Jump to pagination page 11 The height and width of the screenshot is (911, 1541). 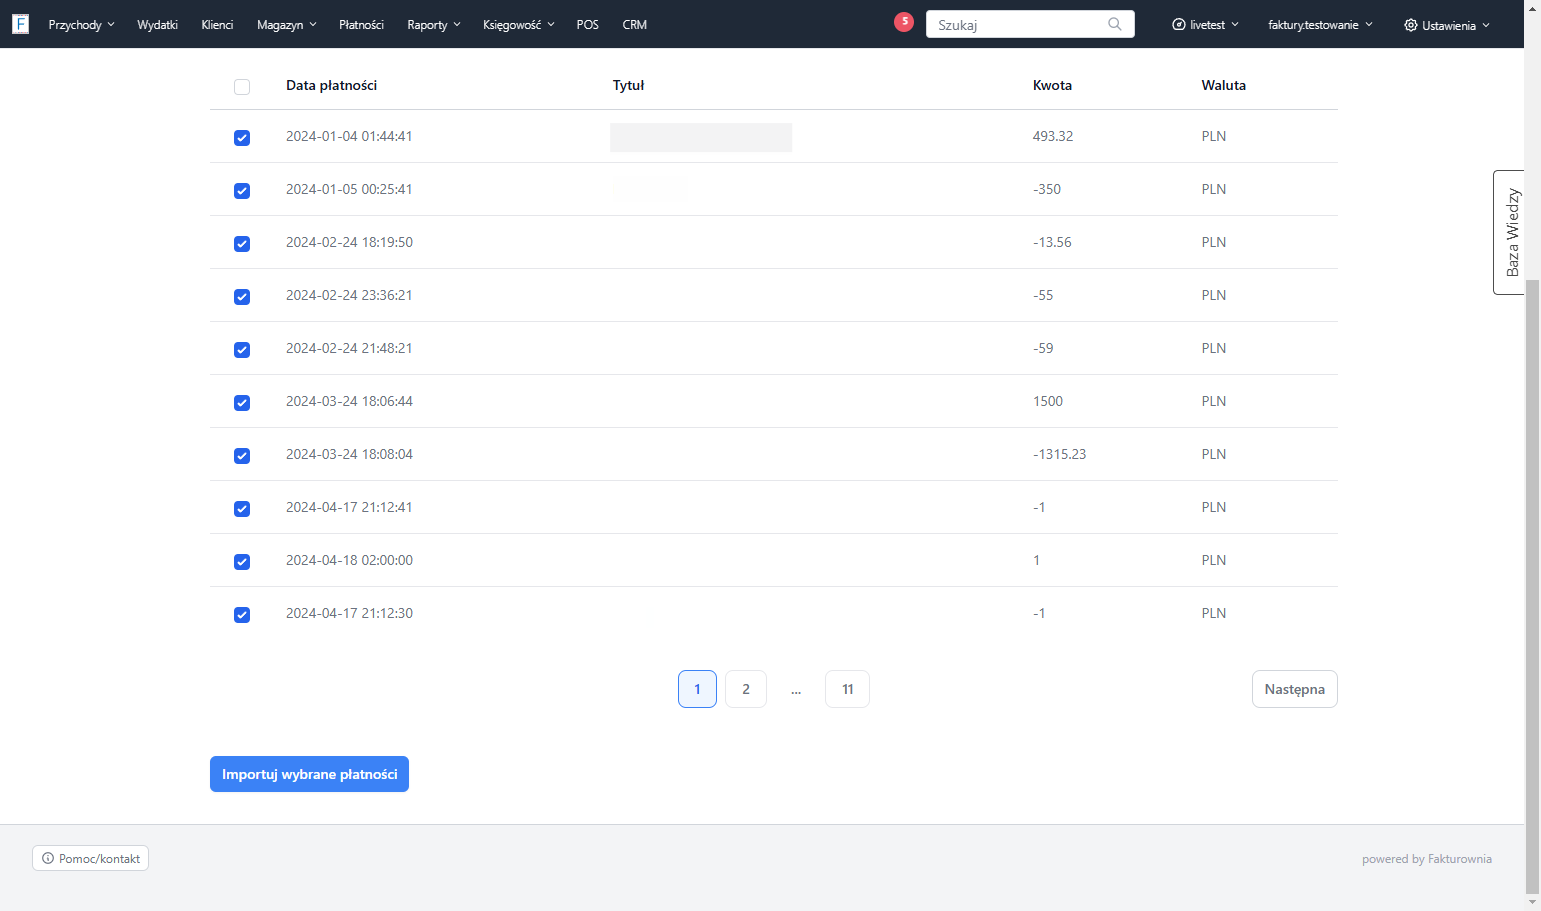tap(847, 689)
